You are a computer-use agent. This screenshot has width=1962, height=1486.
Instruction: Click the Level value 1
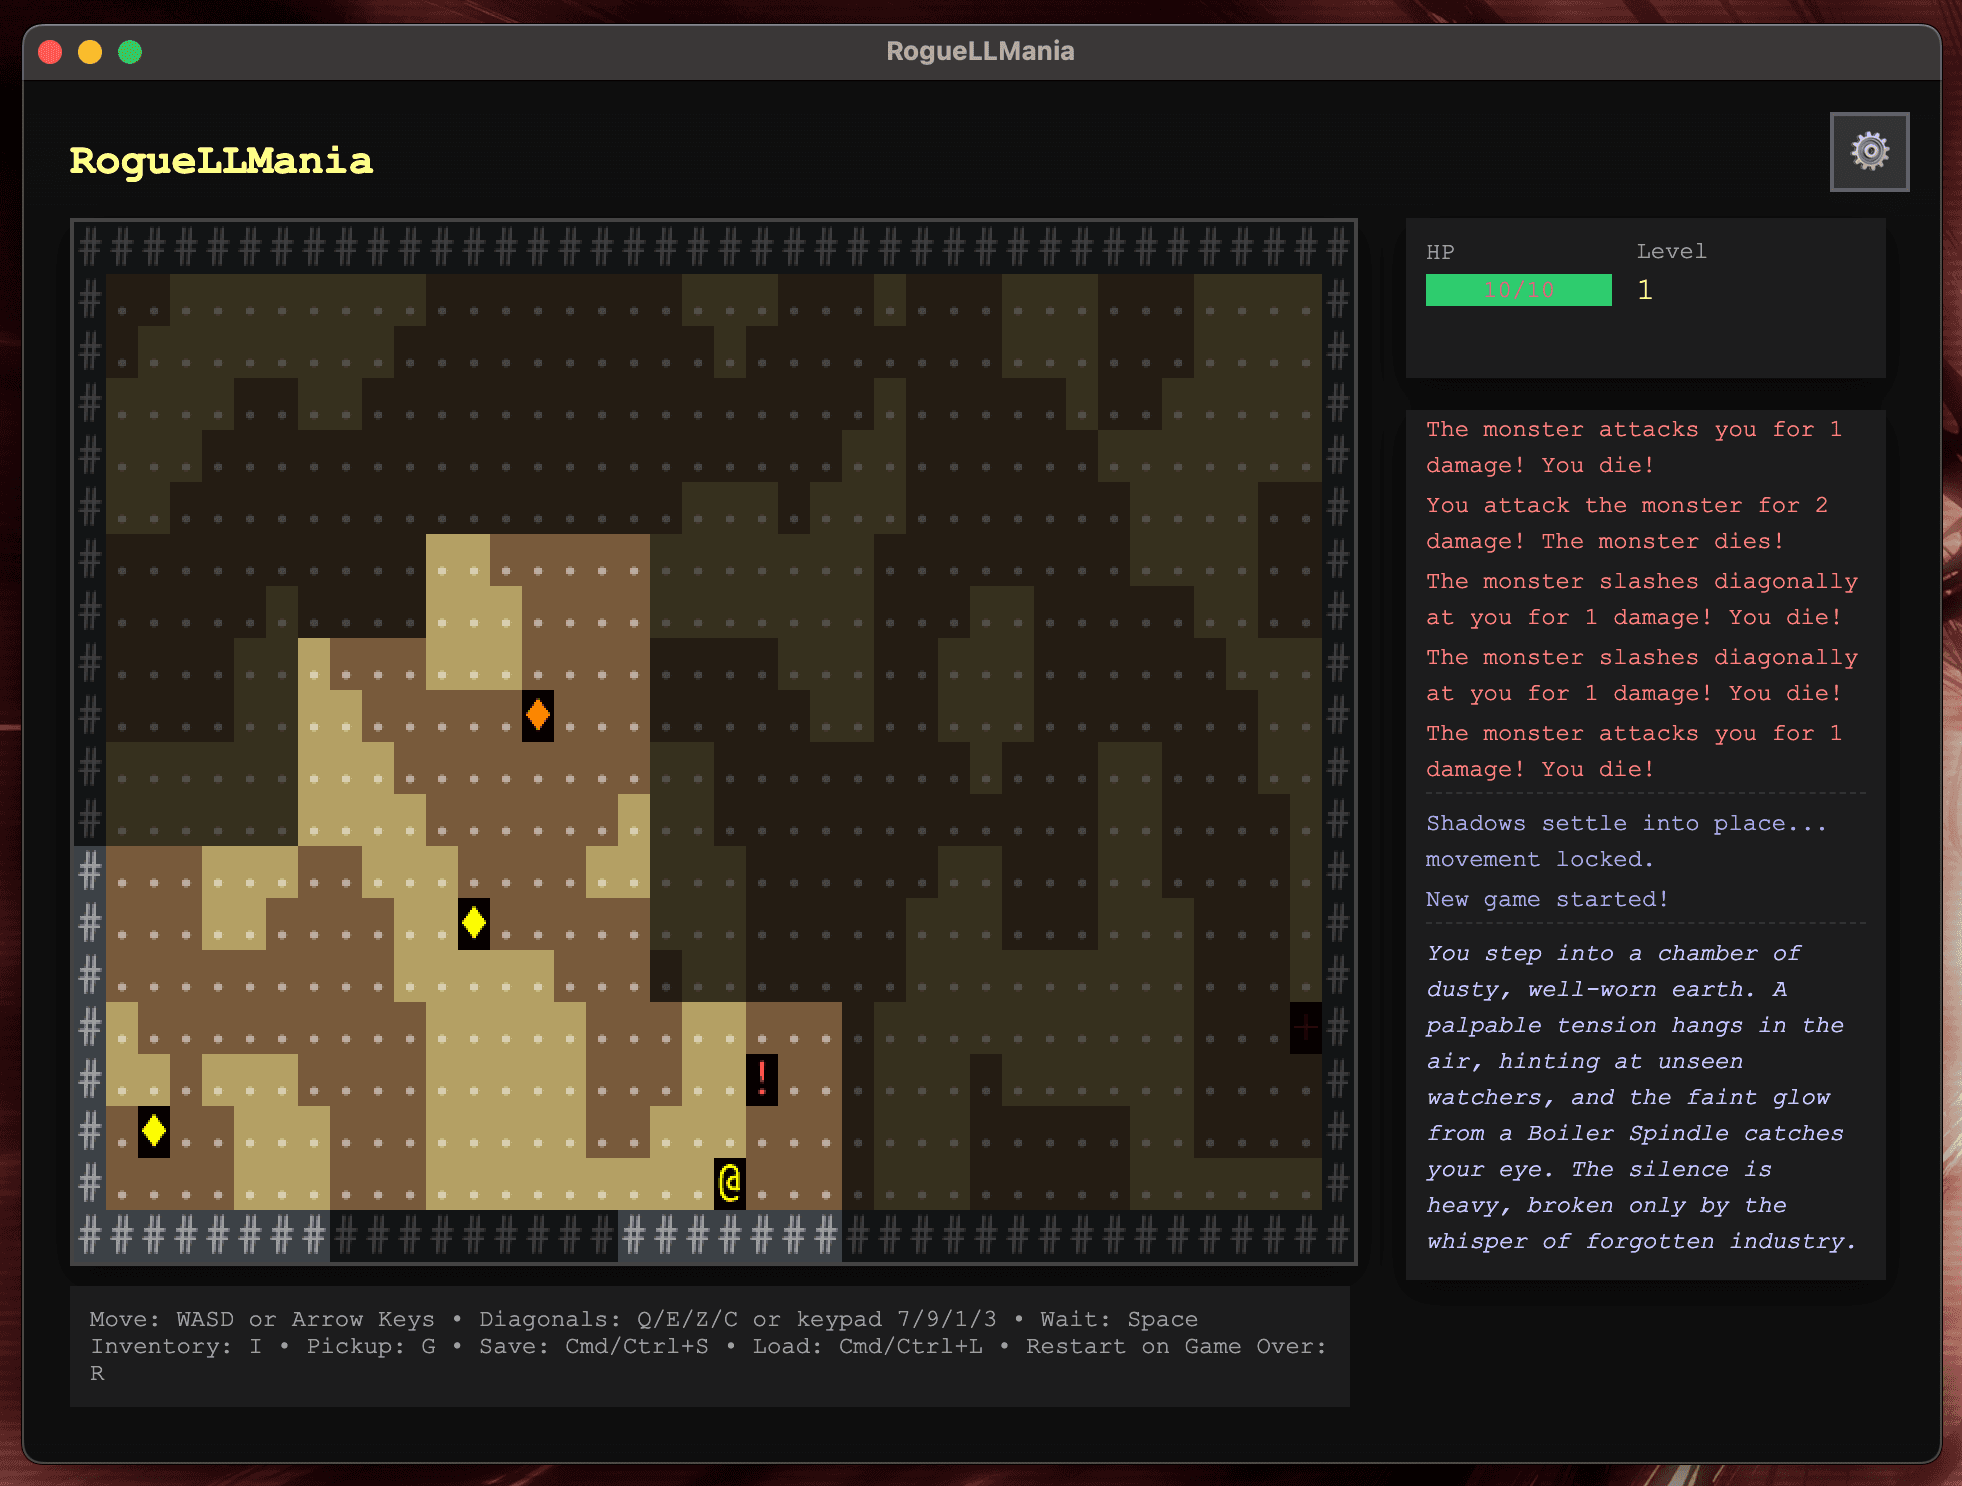(x=1644, y=290)
